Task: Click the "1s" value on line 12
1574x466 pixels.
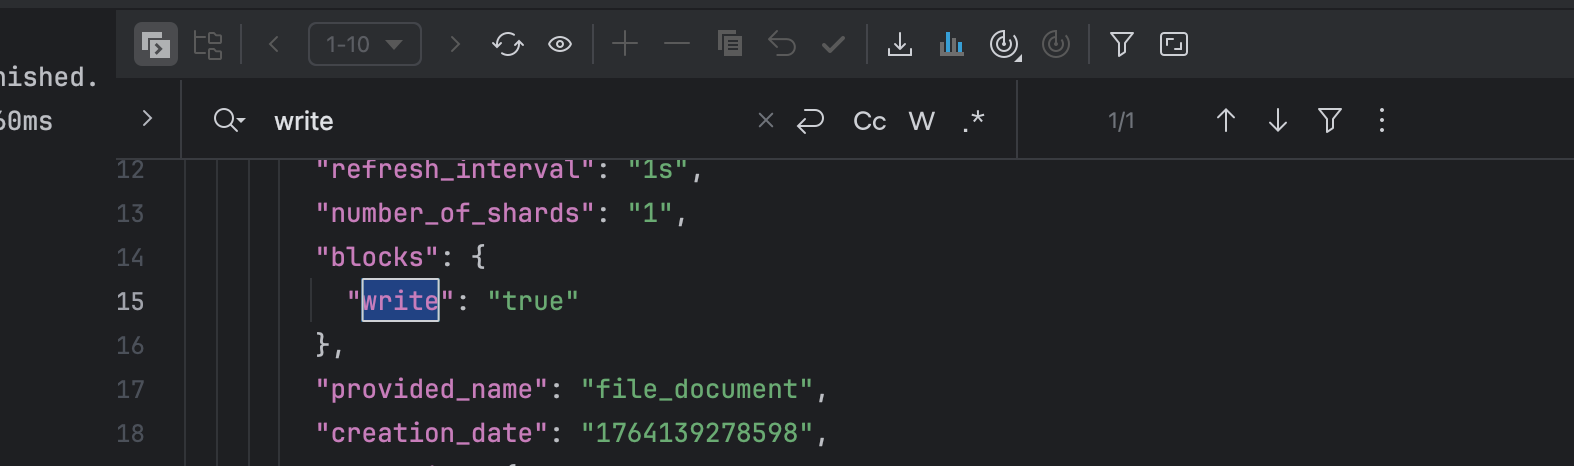Action: (658, 169)
